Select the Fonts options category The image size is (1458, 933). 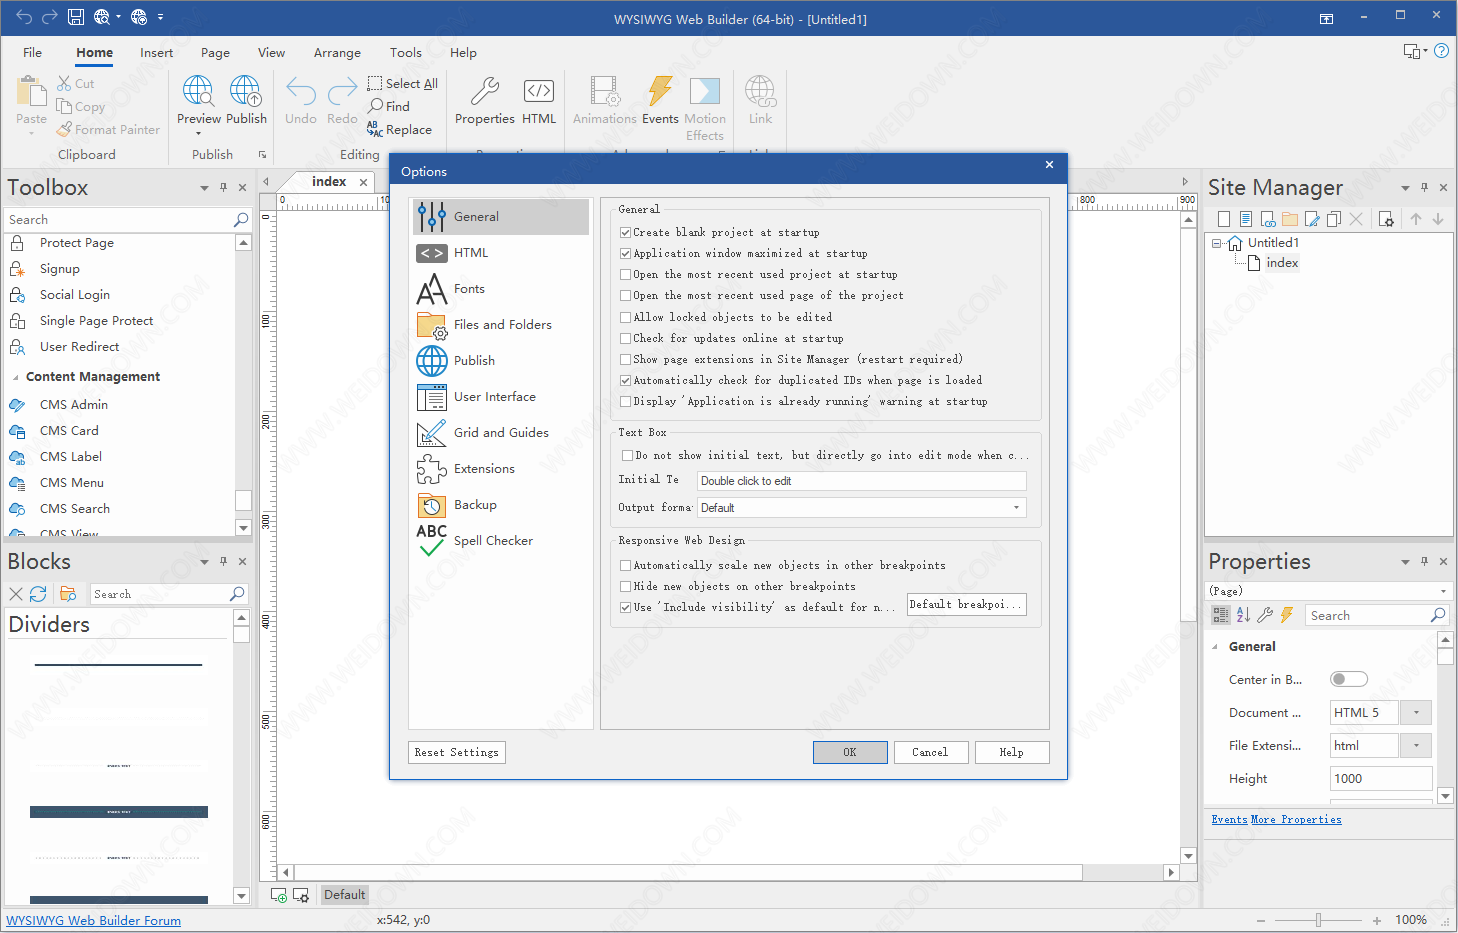(x=469, y=289)
